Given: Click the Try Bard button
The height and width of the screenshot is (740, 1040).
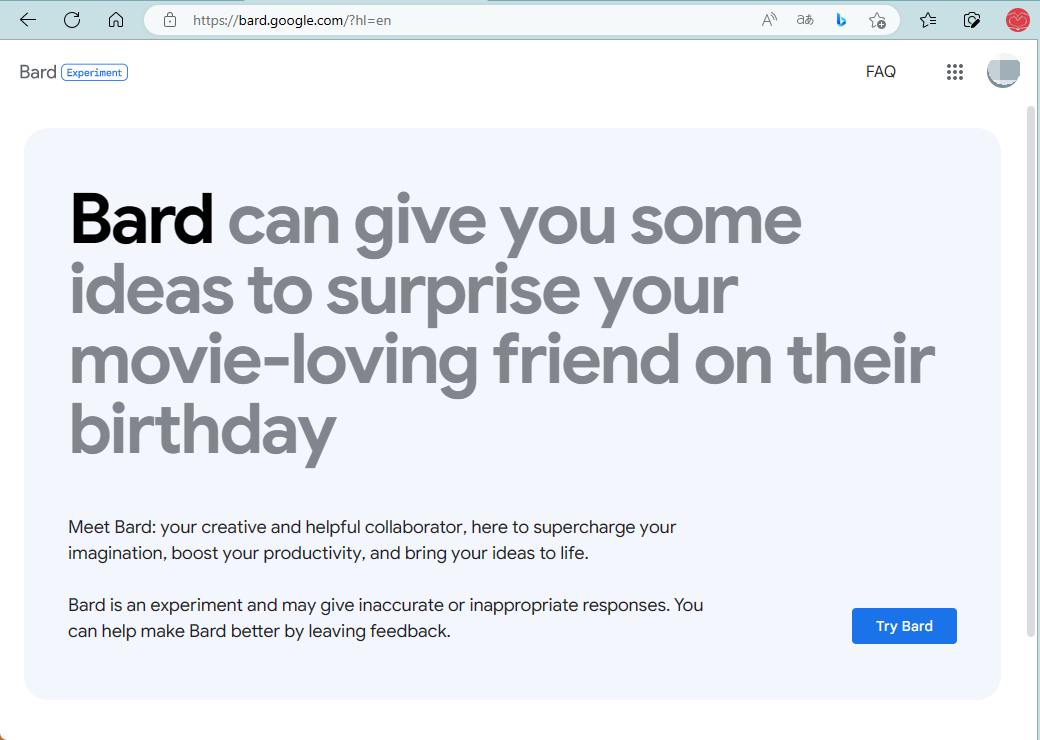Looking at the screenshot, I should [903, 625].
